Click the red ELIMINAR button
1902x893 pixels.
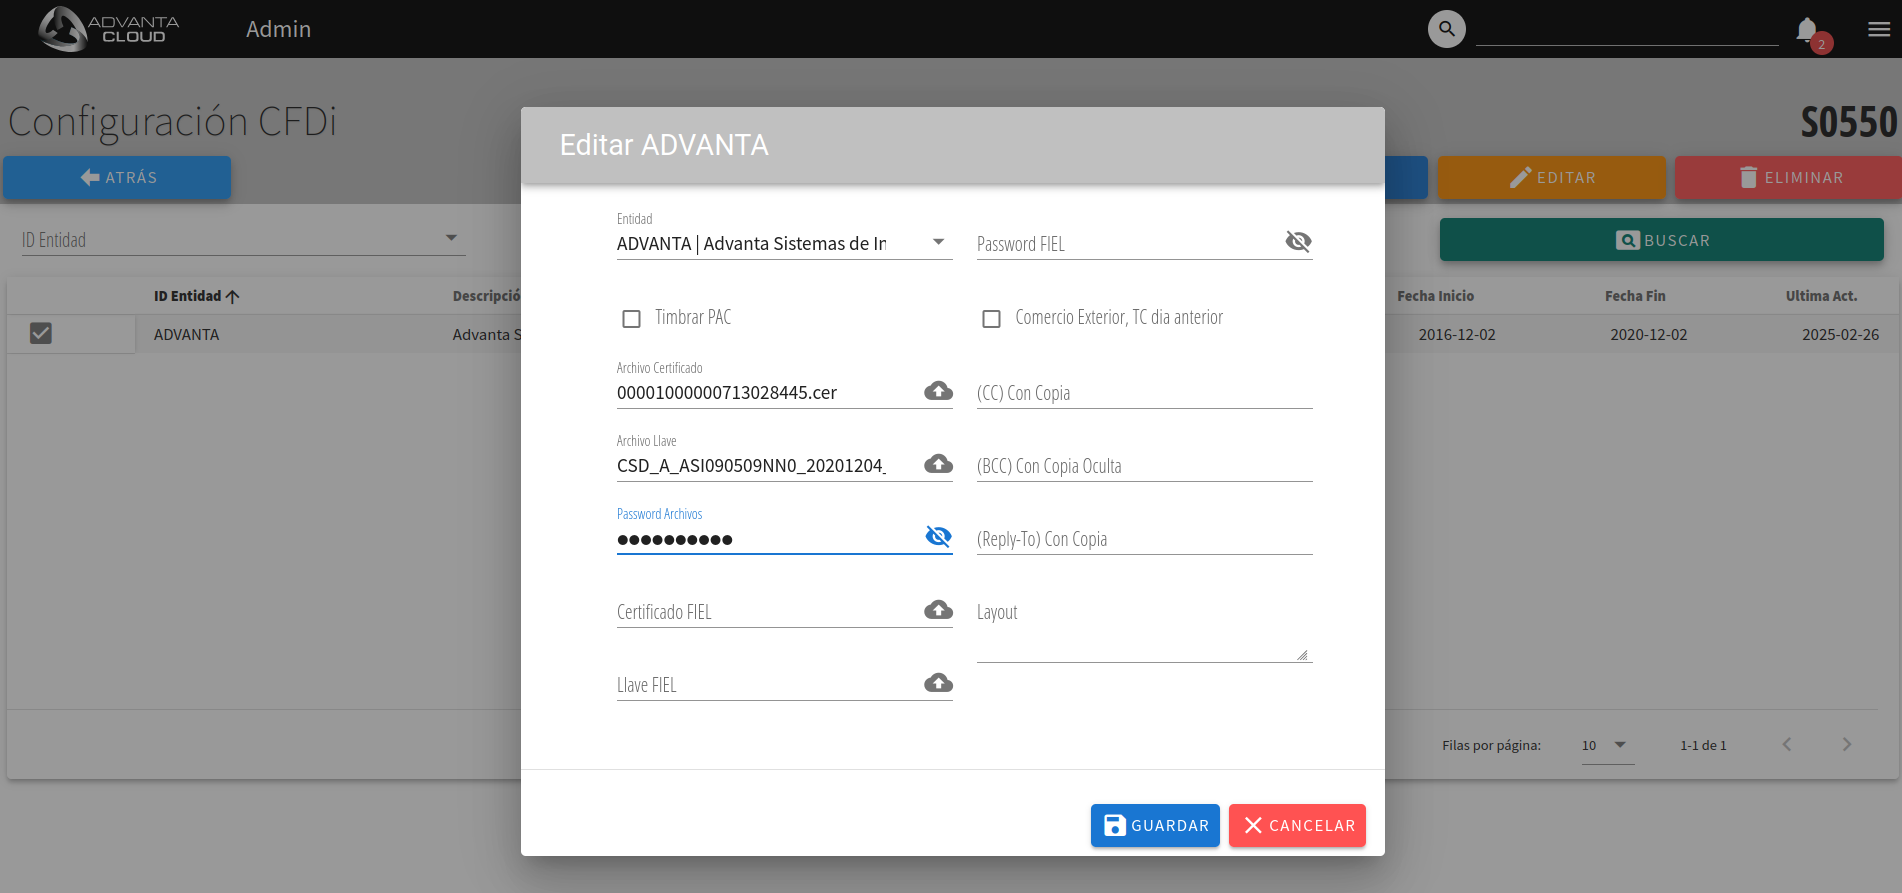click(x=1790, y=177)
